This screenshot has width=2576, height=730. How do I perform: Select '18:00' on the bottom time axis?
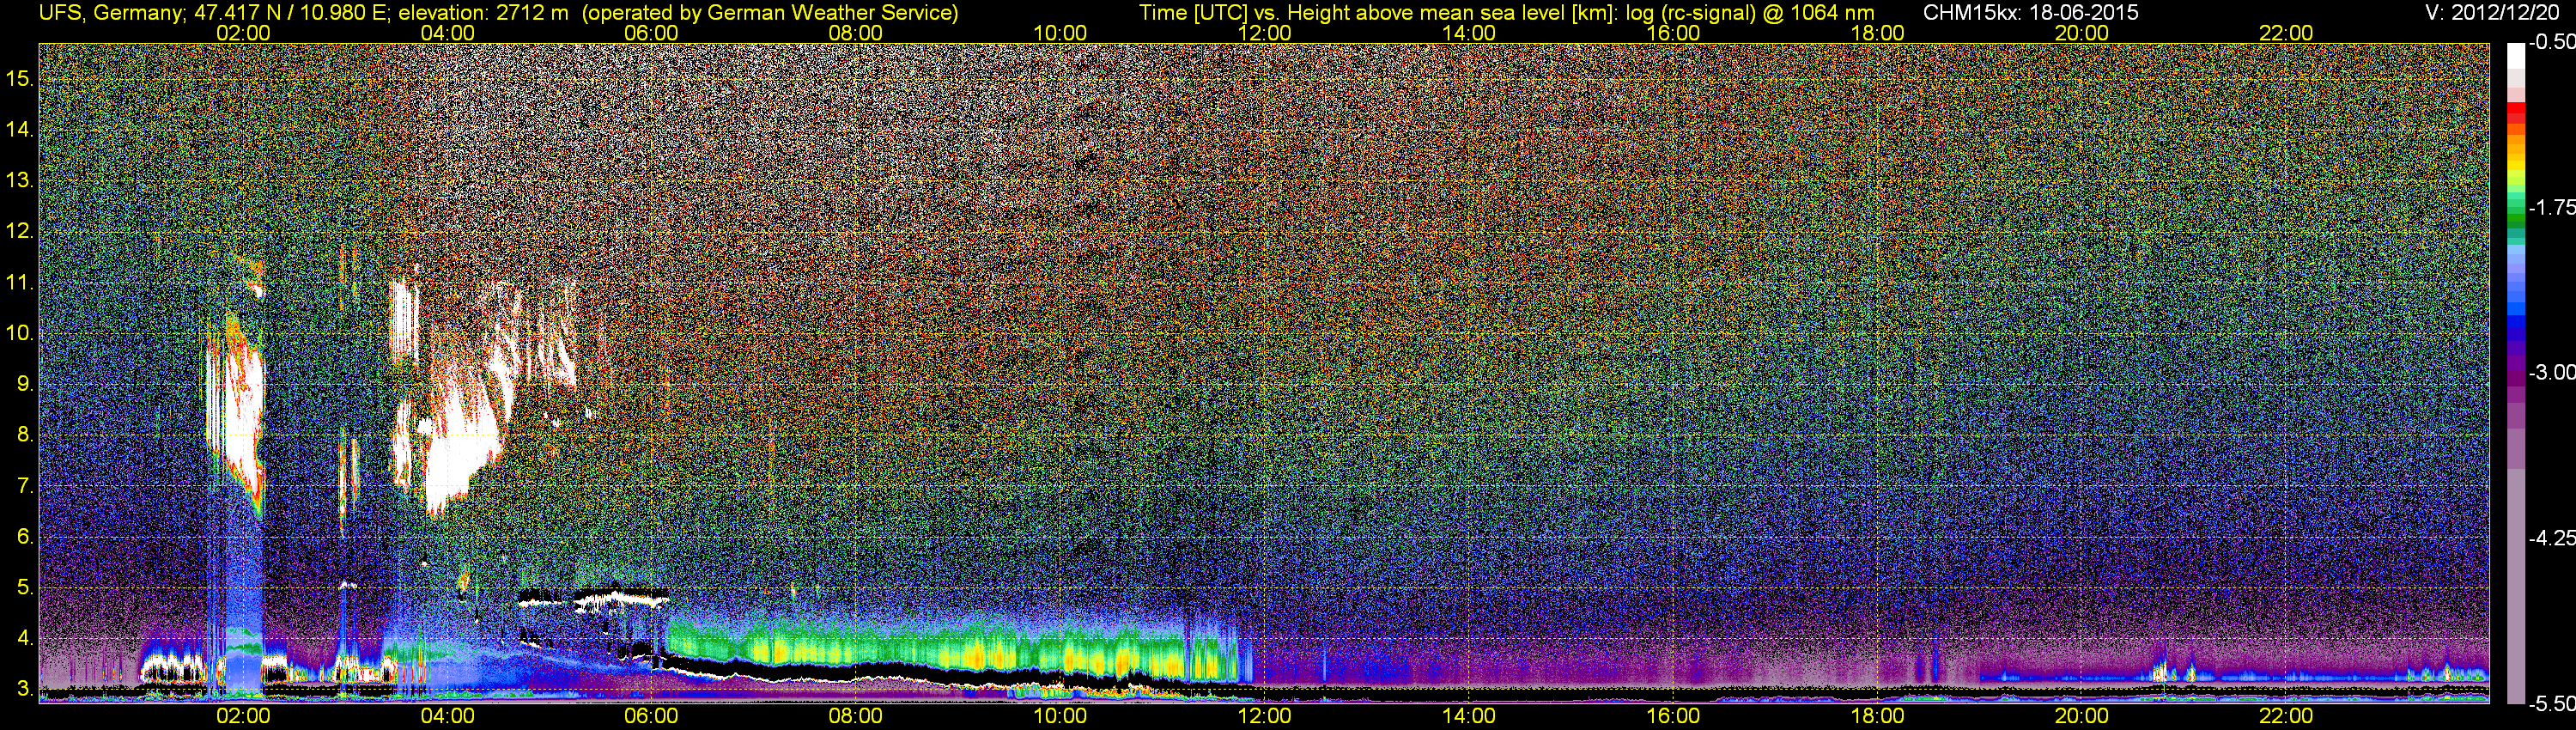tap(1877, 716)
